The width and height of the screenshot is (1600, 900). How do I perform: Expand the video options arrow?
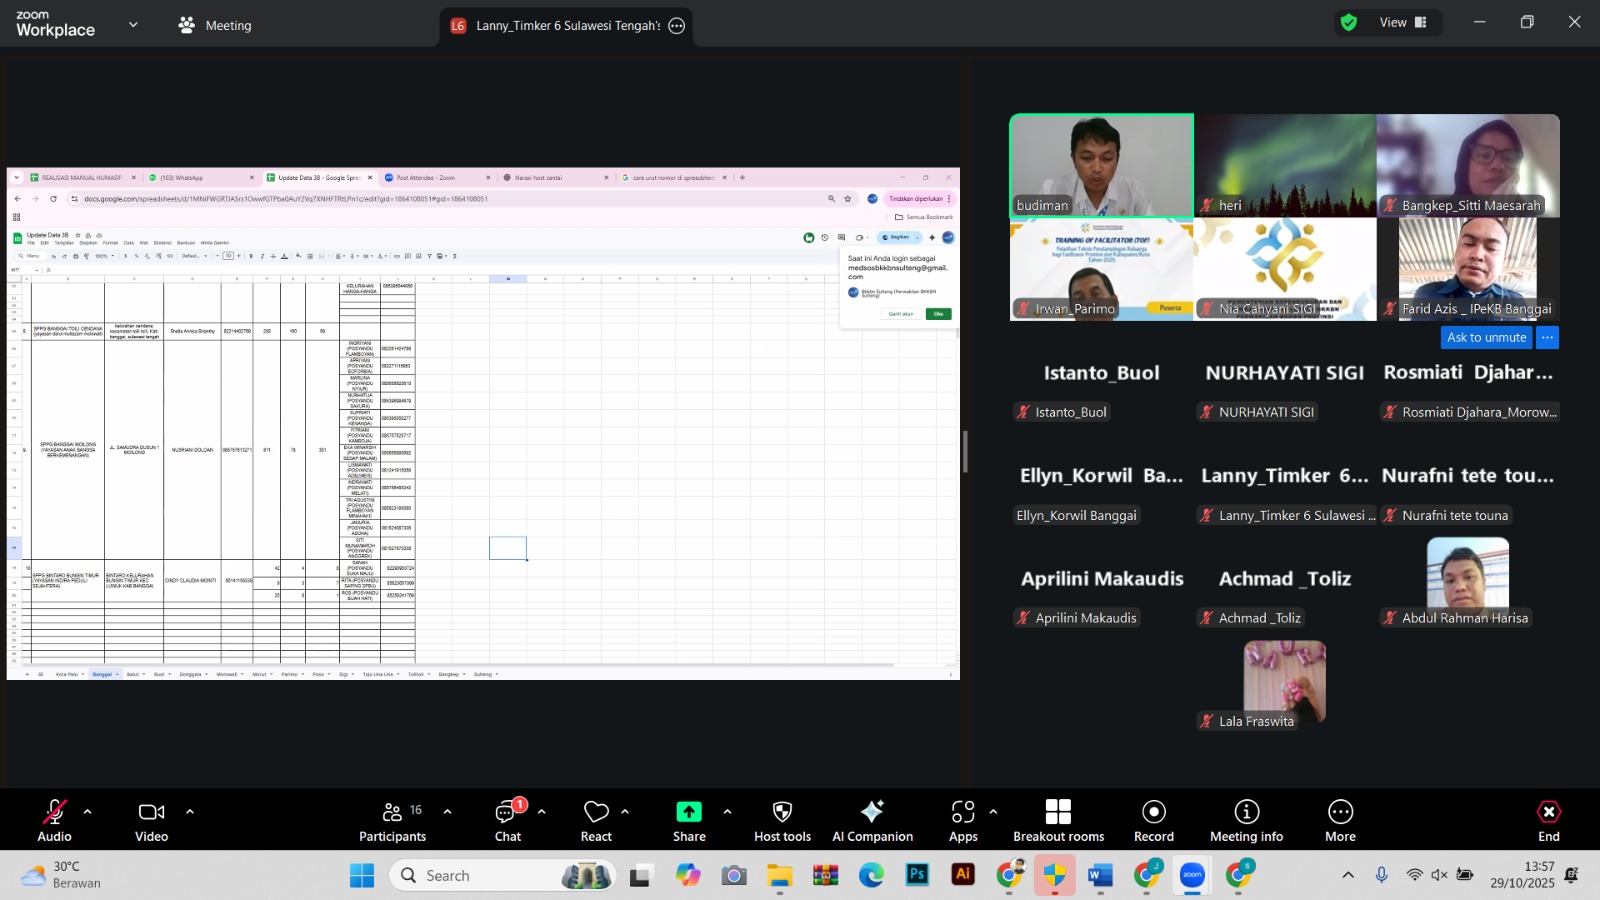[190, 811]
